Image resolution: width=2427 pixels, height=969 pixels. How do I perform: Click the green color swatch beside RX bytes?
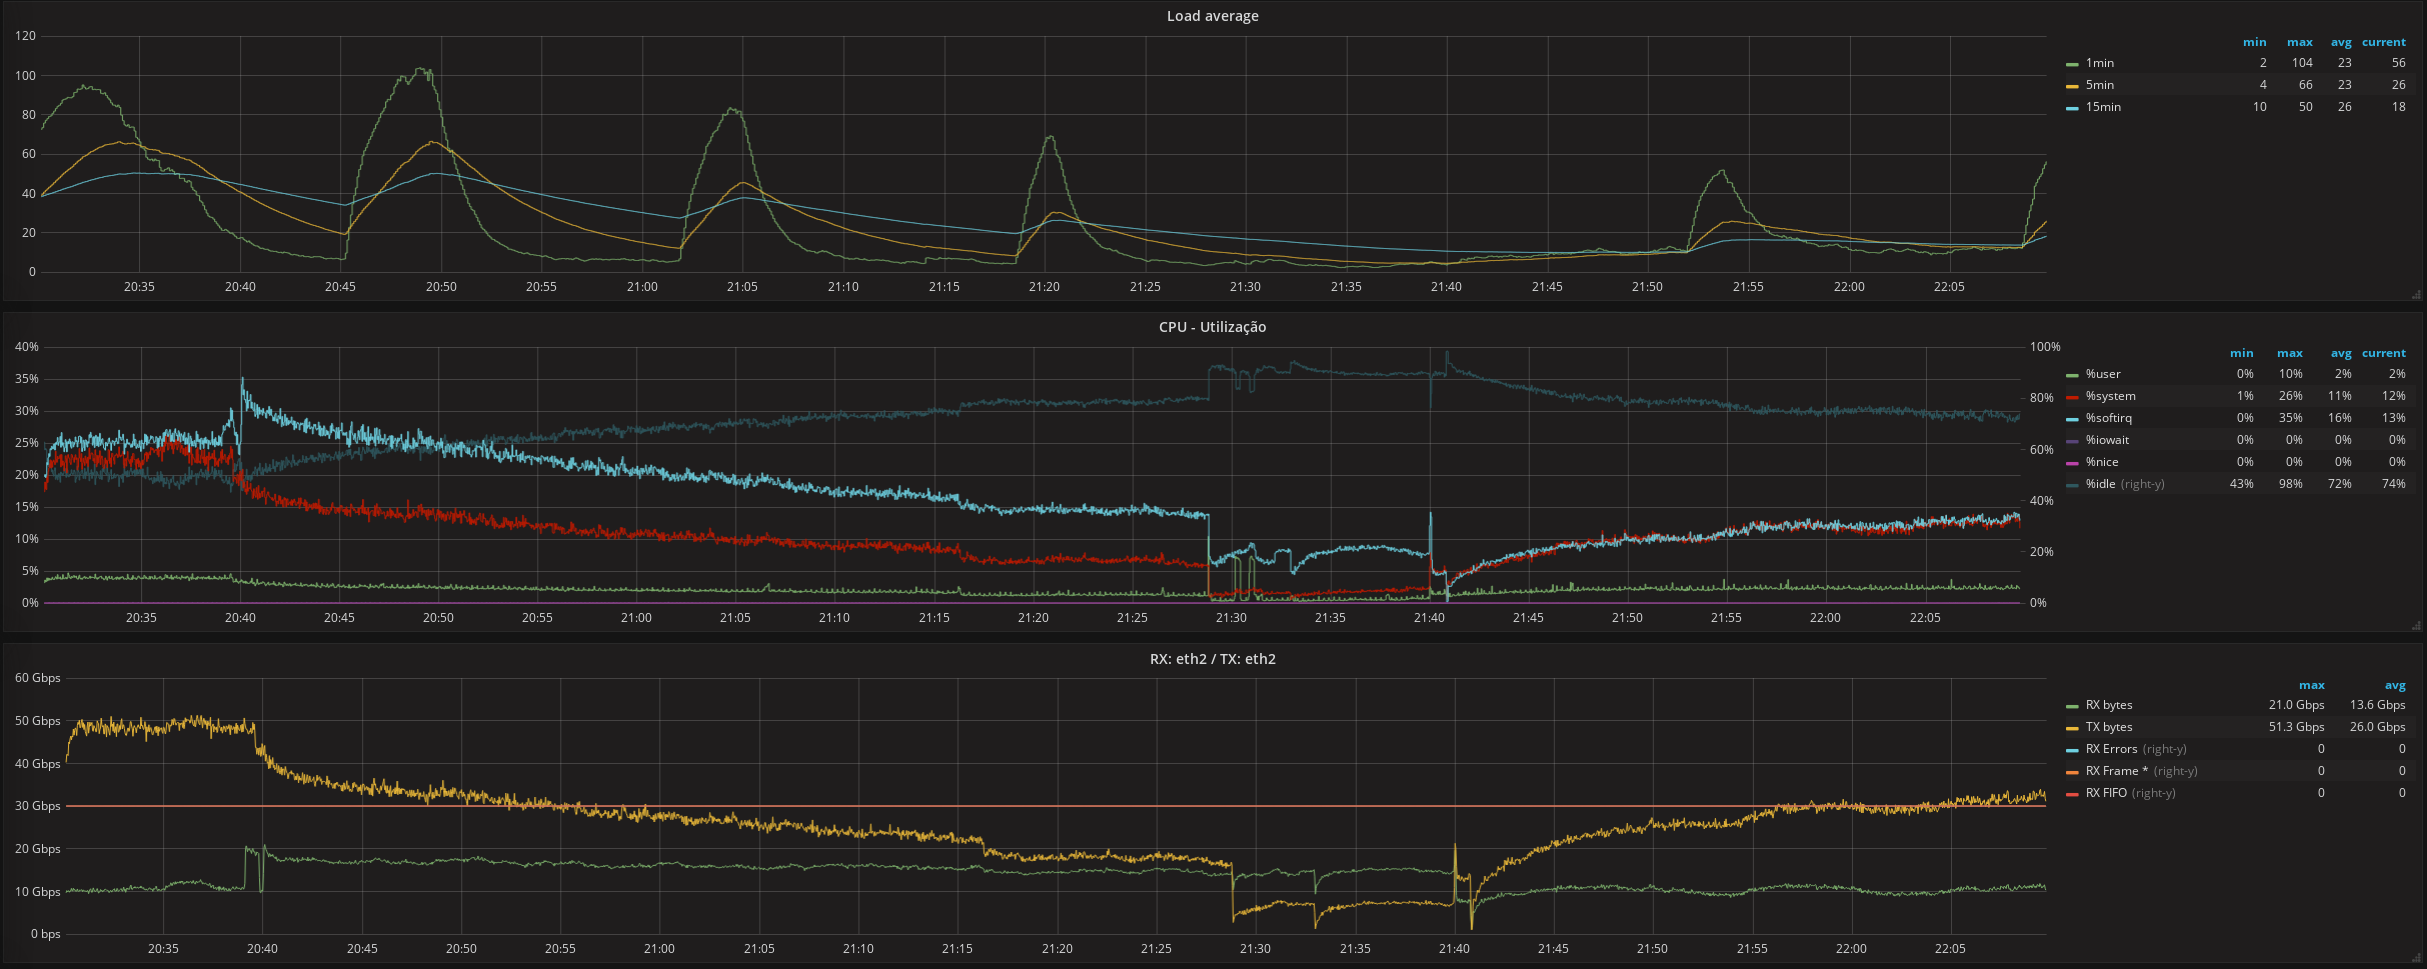2072,706
